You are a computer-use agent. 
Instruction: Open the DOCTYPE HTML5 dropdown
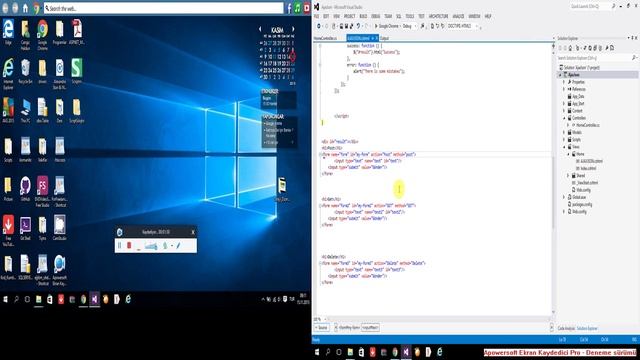pos(462,26)
